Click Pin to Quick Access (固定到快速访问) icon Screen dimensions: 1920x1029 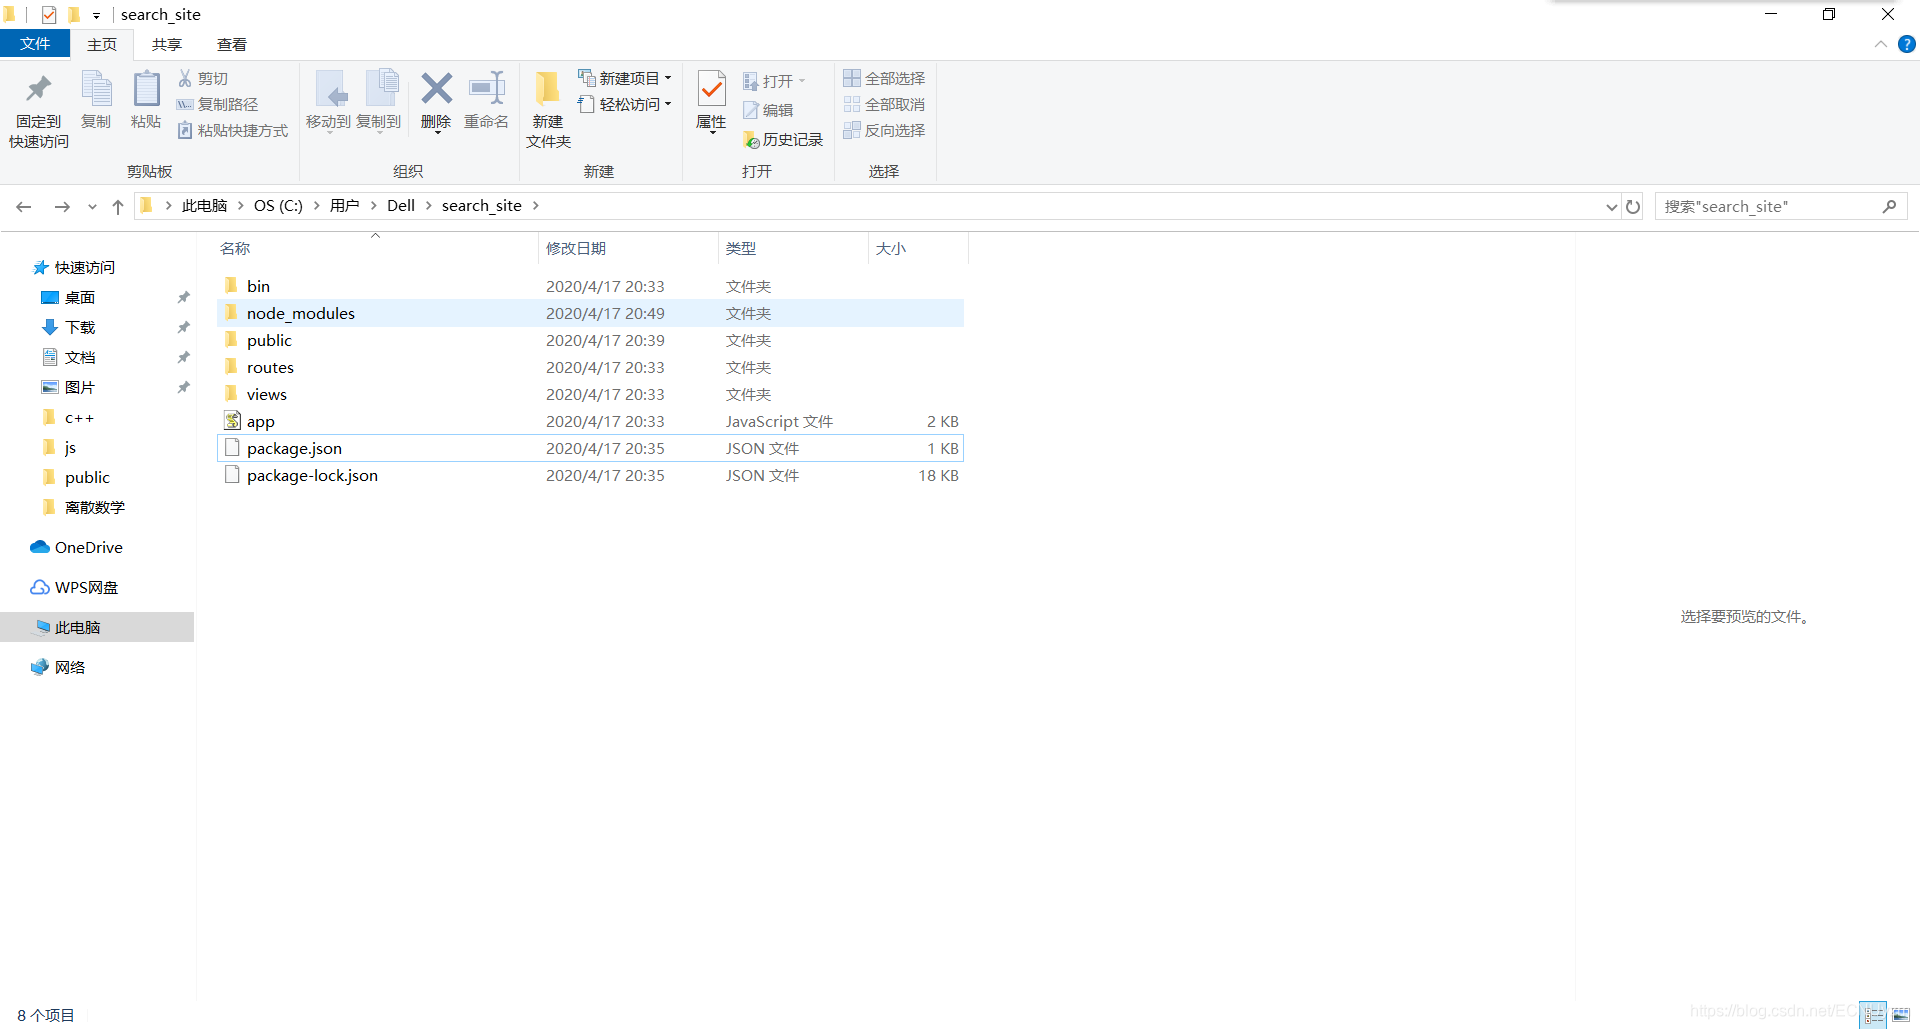tap(39, 89)
